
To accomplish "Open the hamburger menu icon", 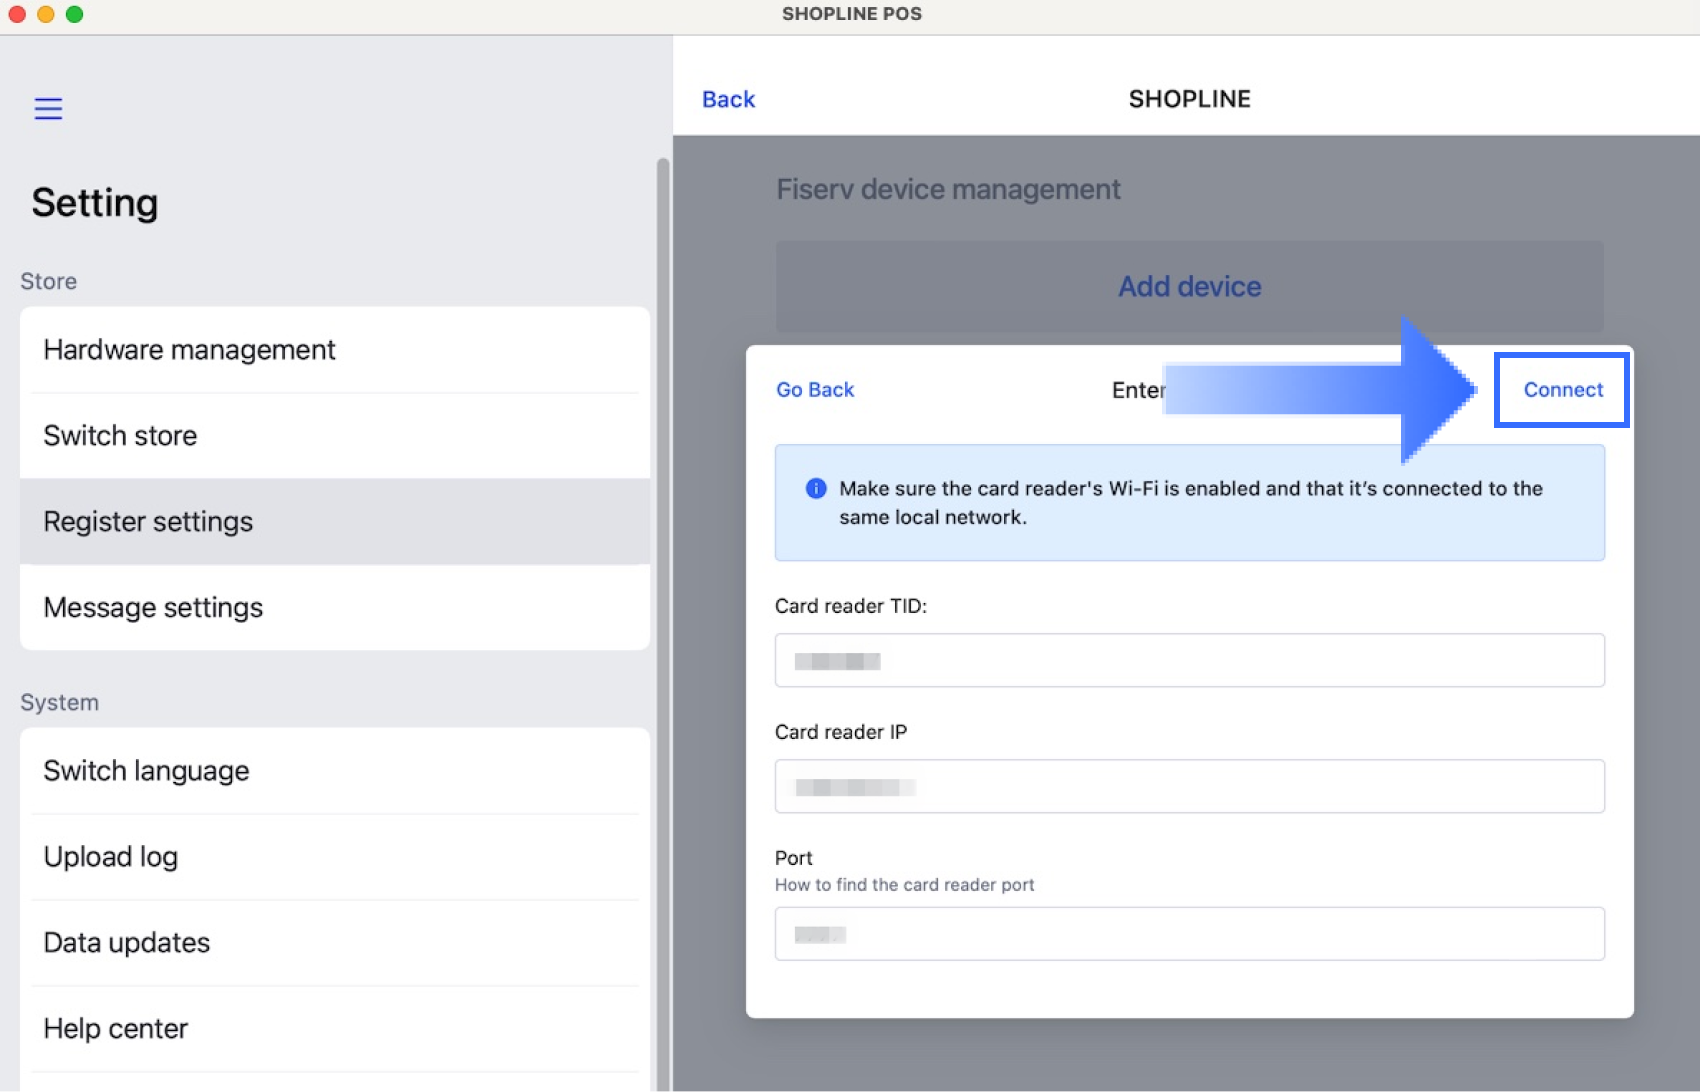I will (48, 109).
